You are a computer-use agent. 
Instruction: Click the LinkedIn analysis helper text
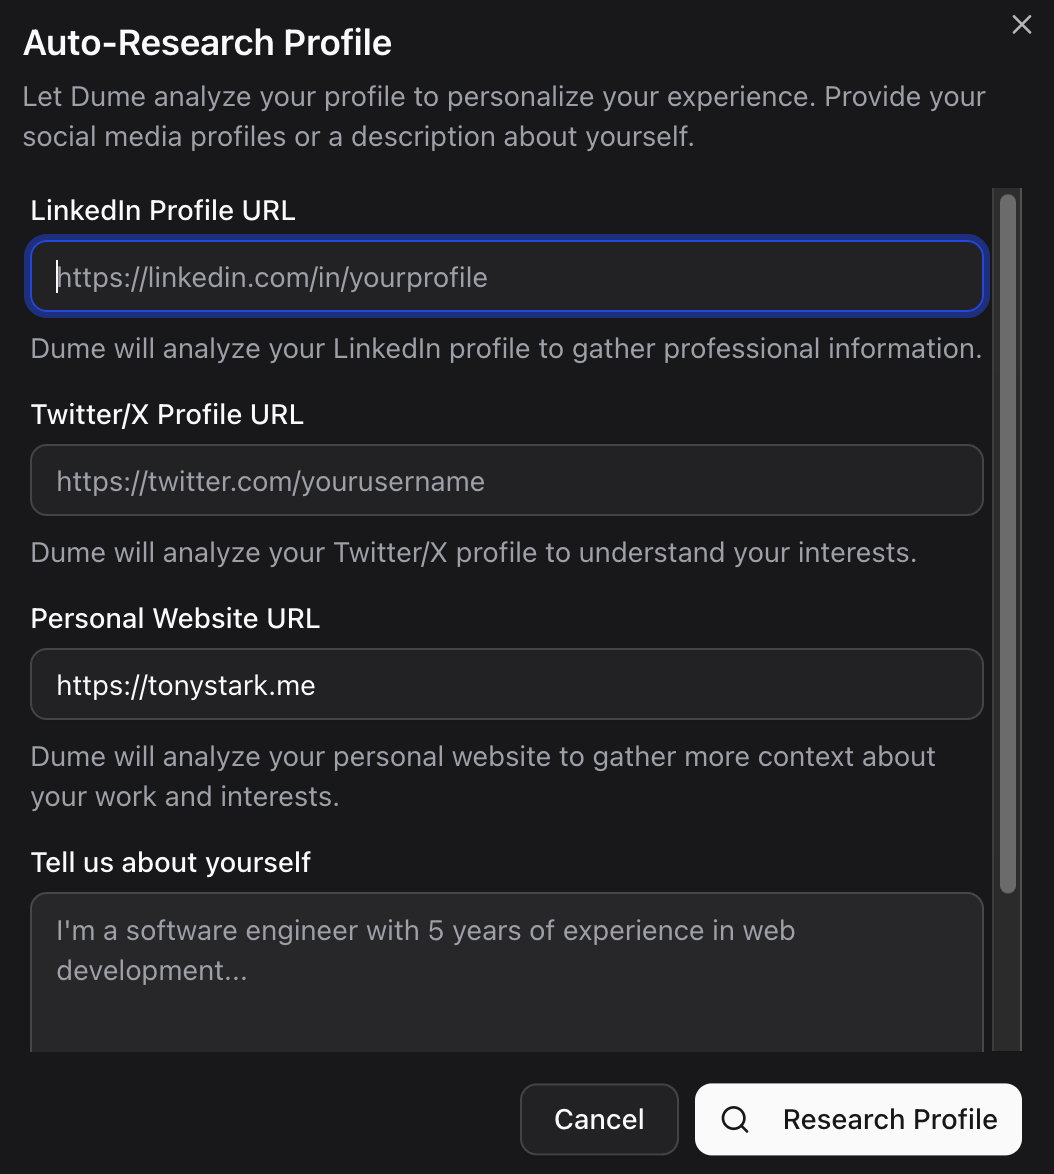[506, 348]
